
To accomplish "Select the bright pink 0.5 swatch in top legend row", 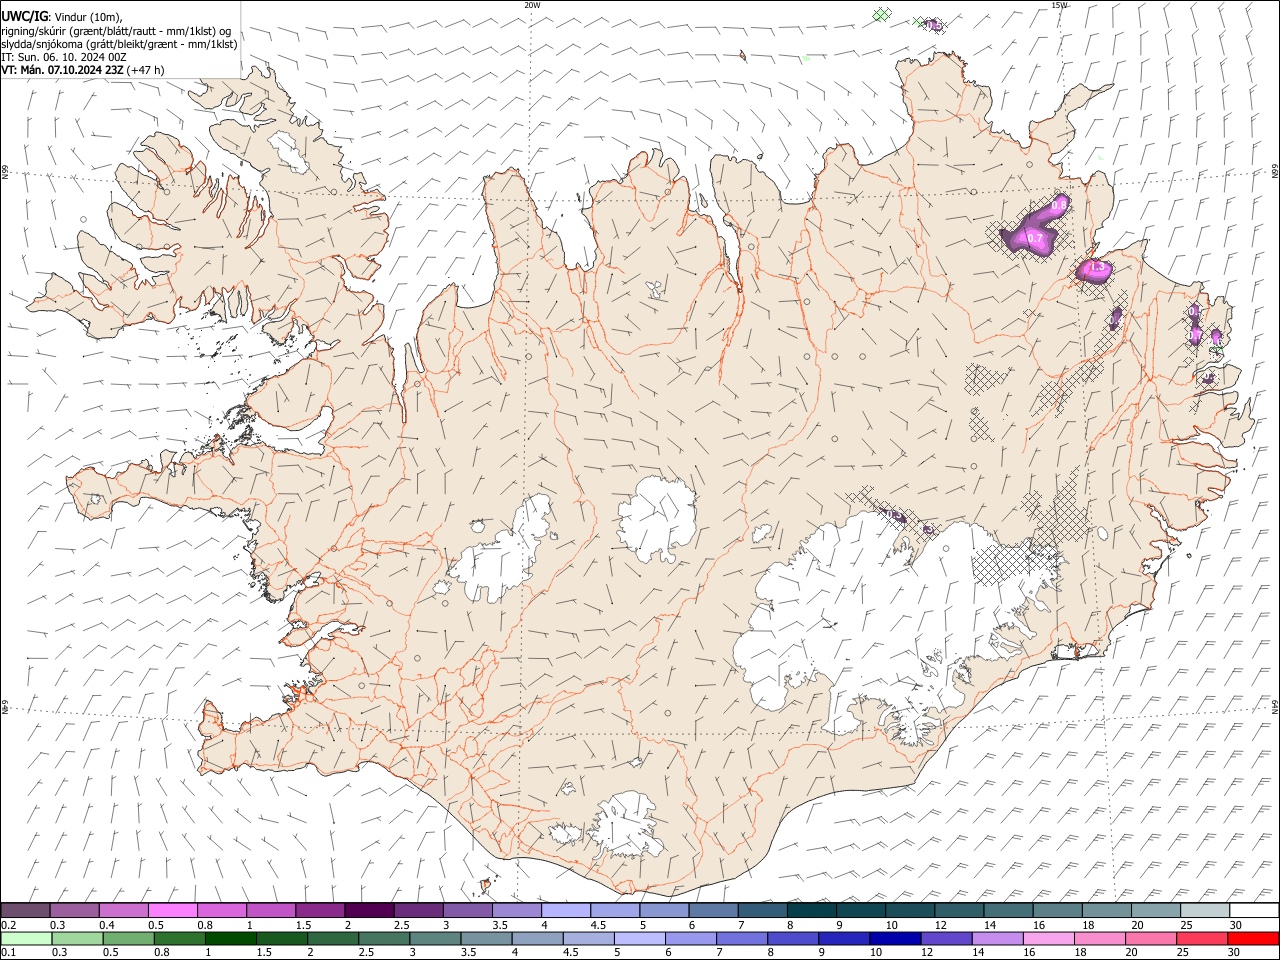I will 173,910.
